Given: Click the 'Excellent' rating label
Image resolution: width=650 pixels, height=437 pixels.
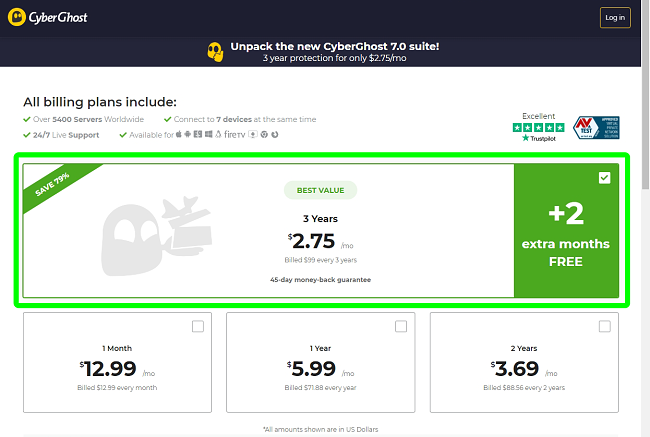Looking at the screenshot, I should click(x=538, y=116).
